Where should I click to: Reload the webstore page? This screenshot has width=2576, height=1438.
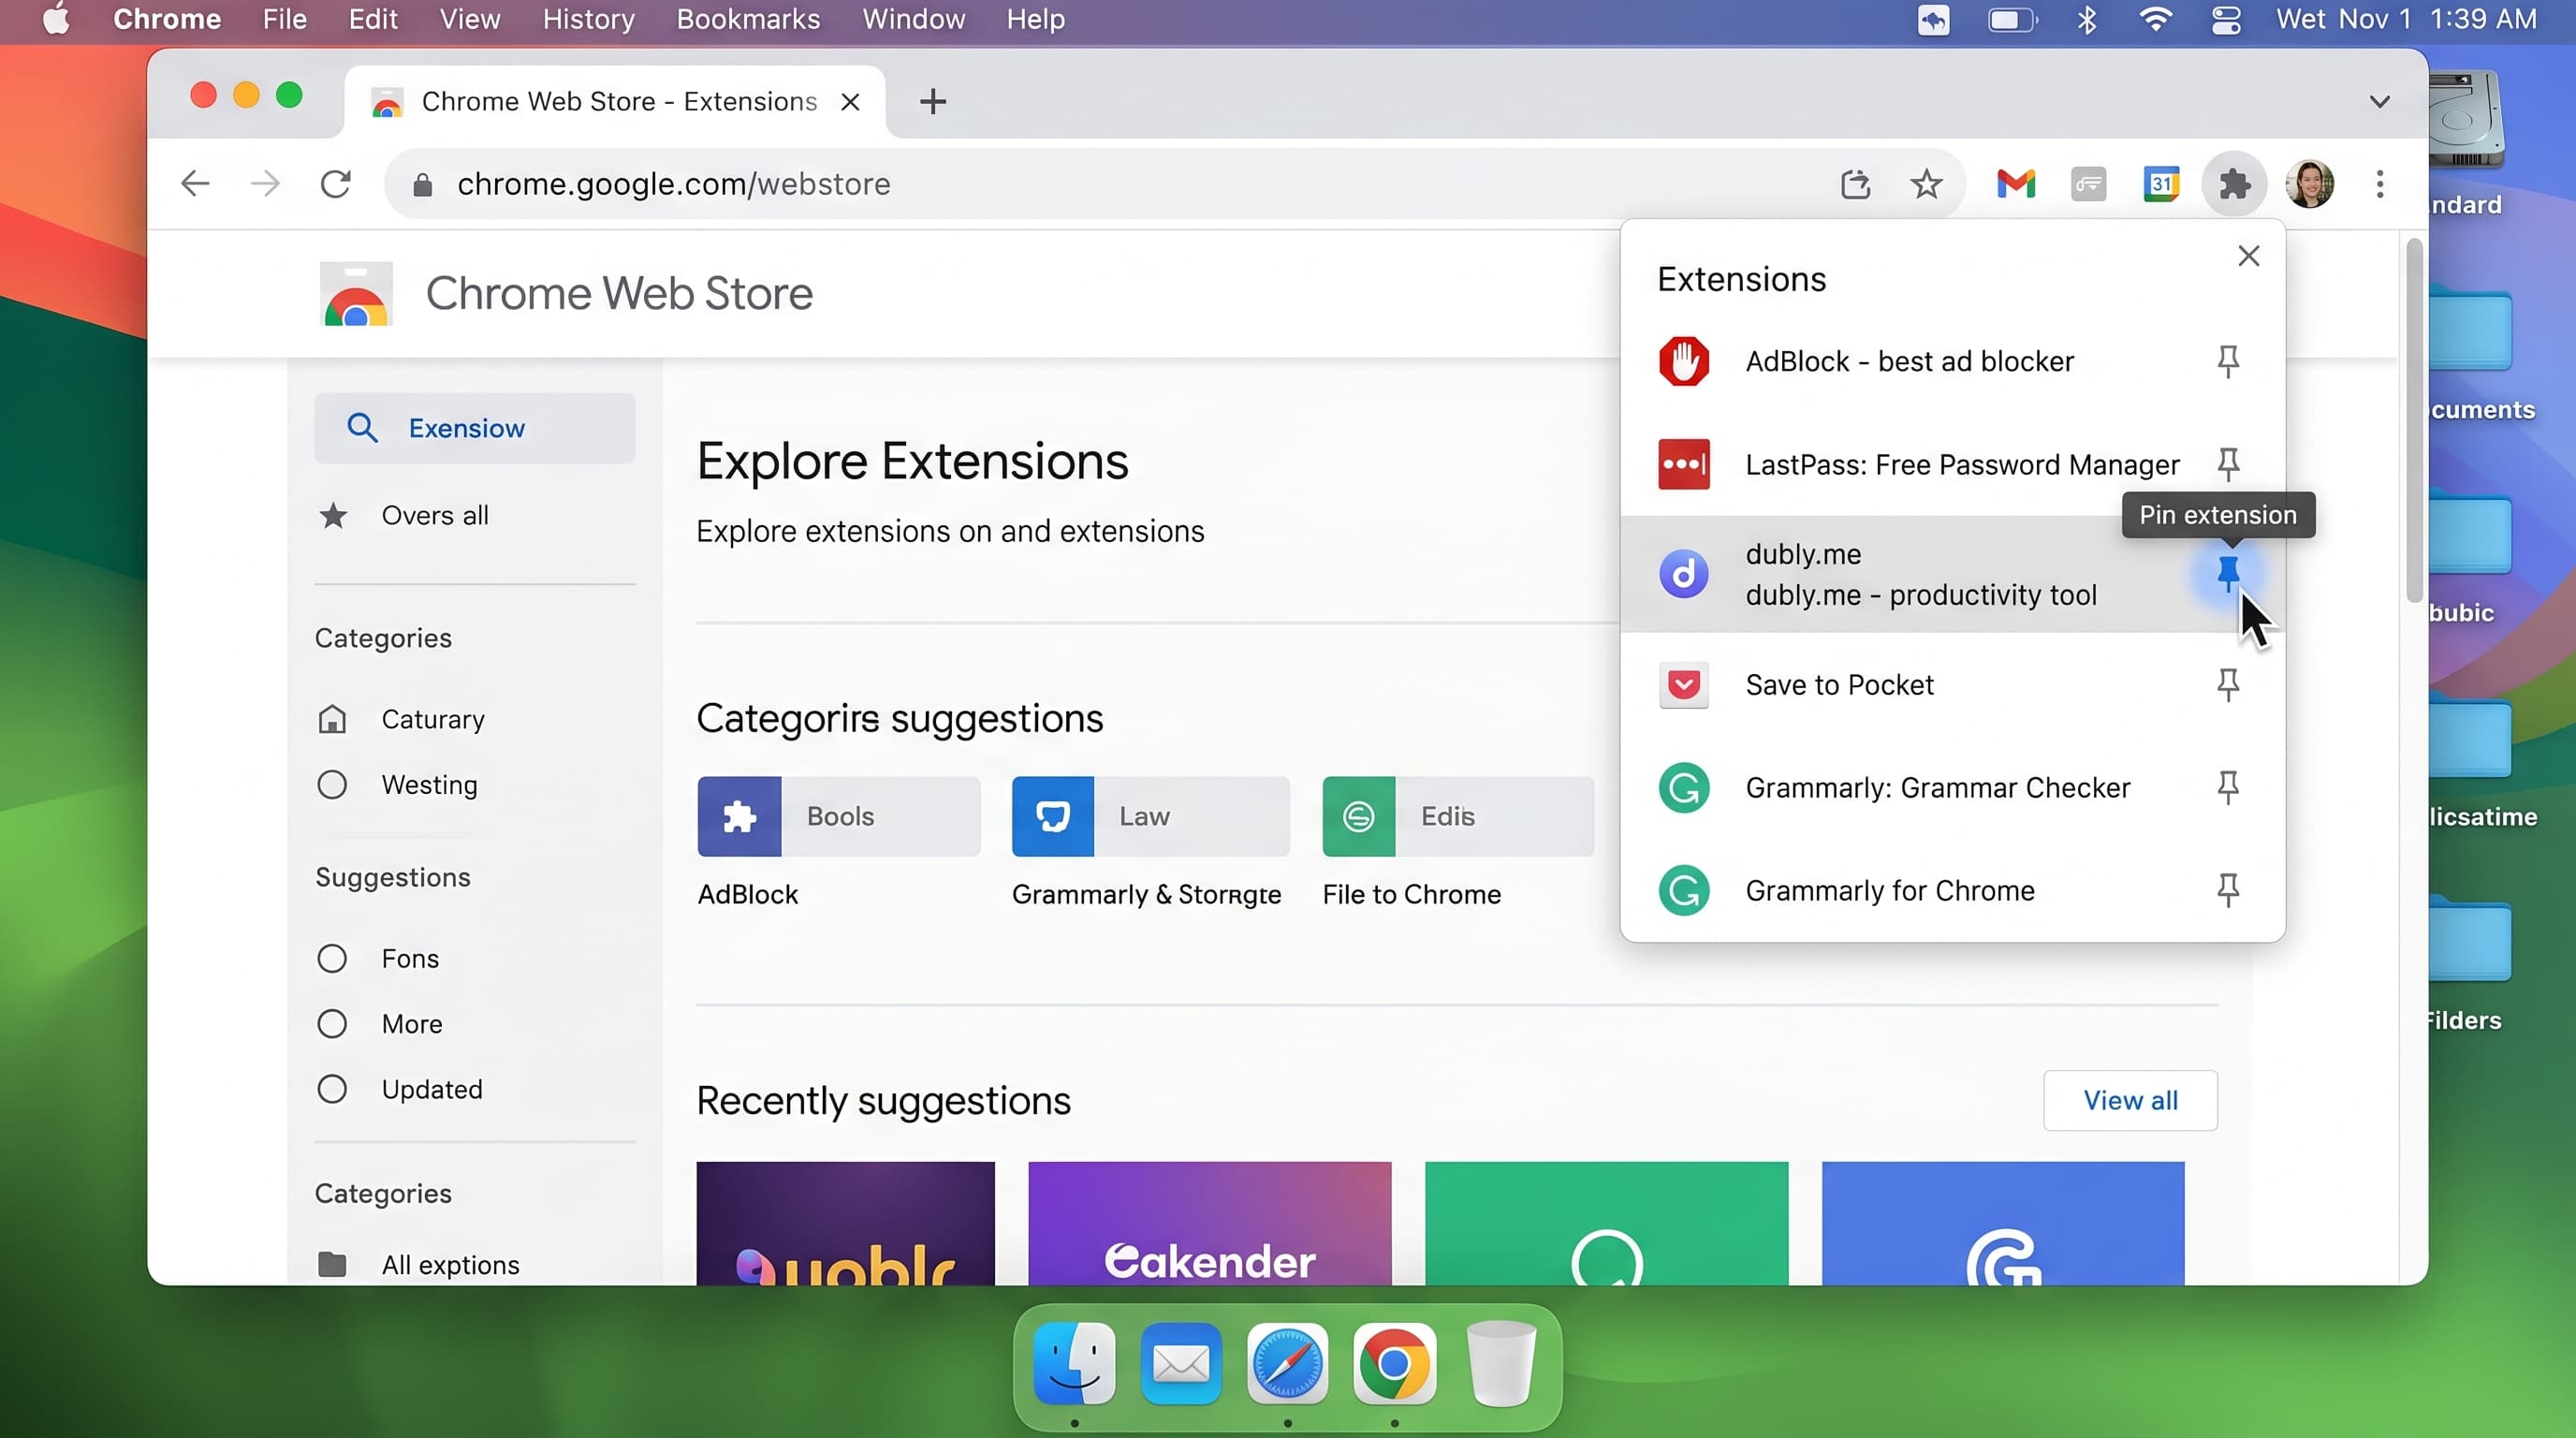pyautogui.click(x=336, y=184)
